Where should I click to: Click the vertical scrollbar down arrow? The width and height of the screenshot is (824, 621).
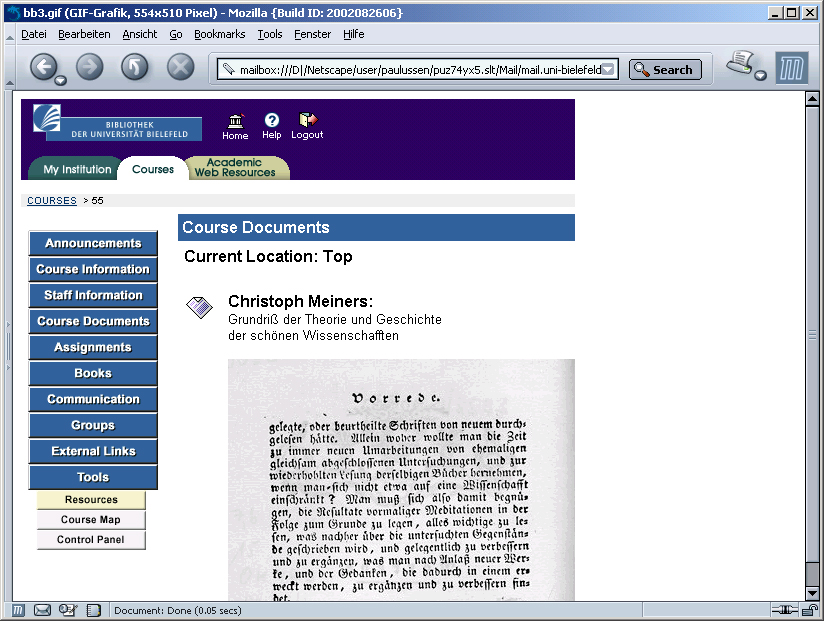813,593
